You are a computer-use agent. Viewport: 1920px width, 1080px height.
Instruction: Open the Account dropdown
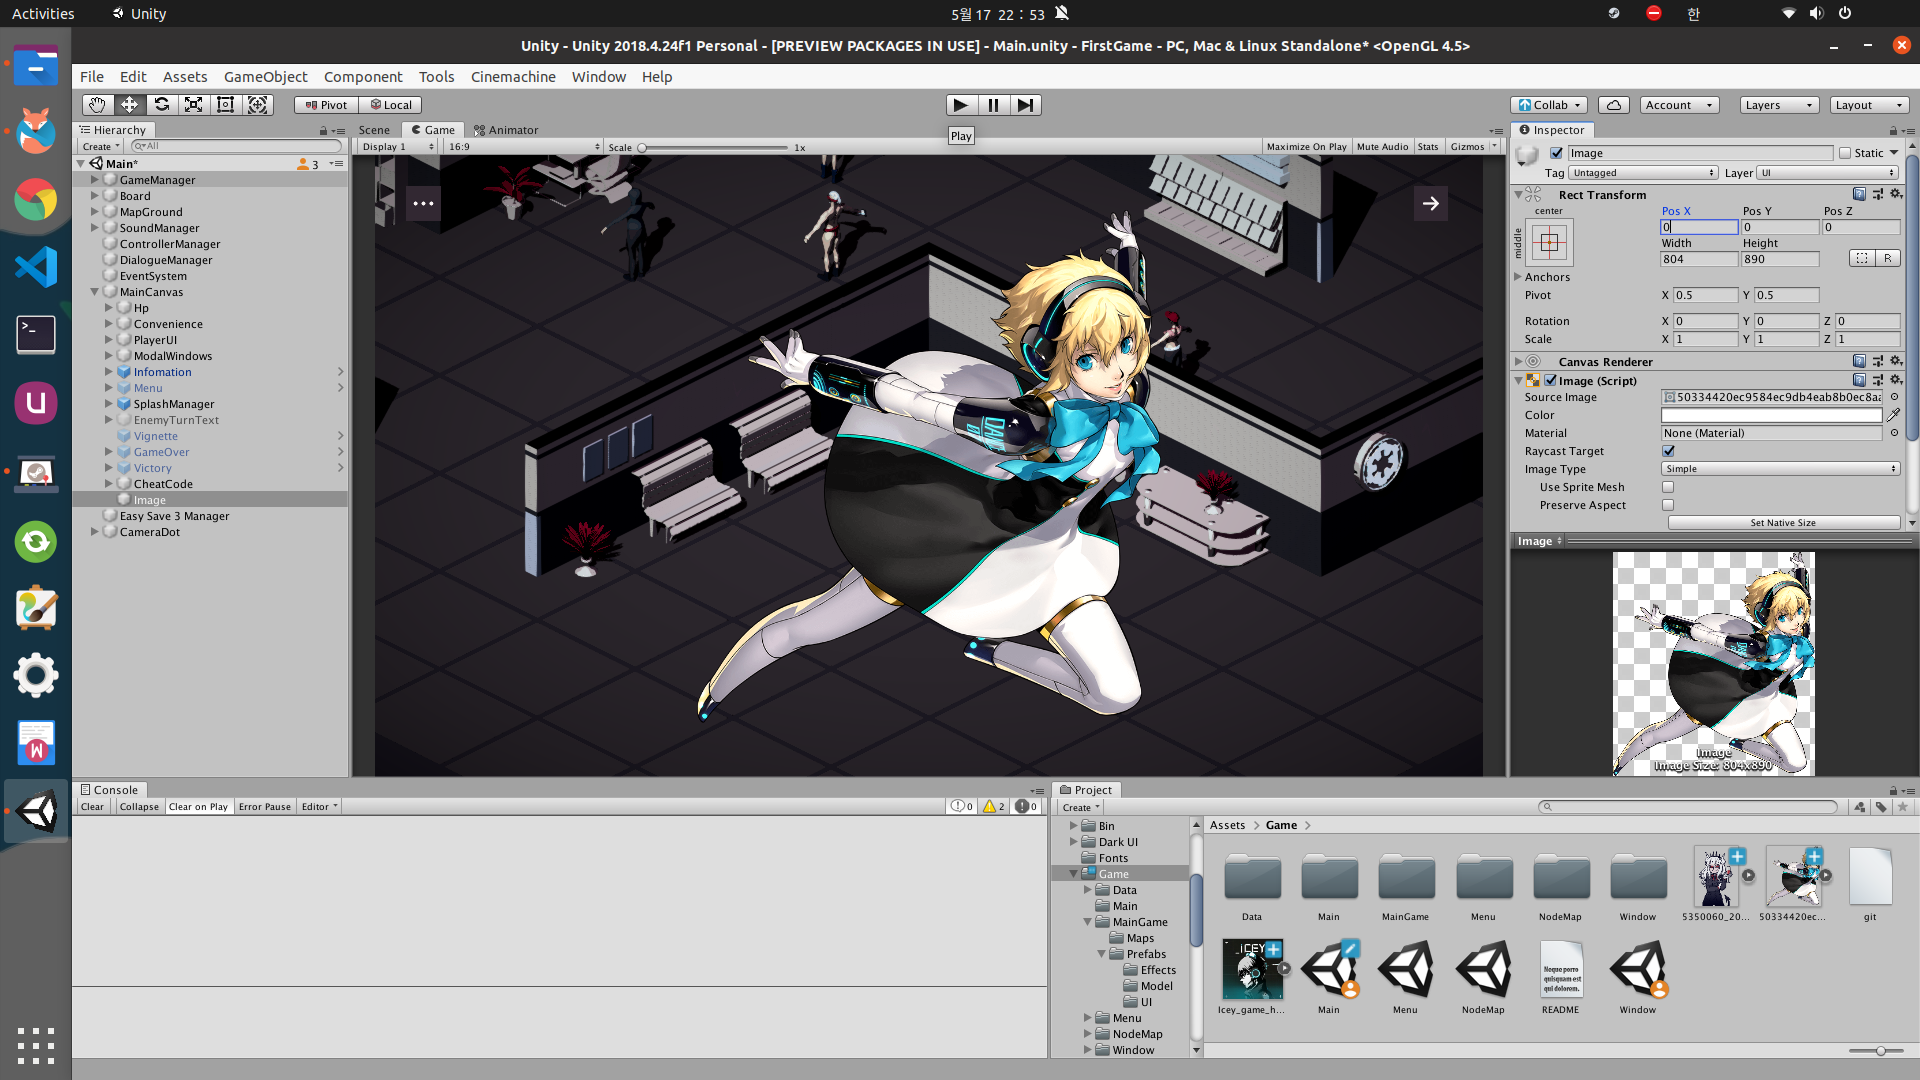tap(1679, 105)
